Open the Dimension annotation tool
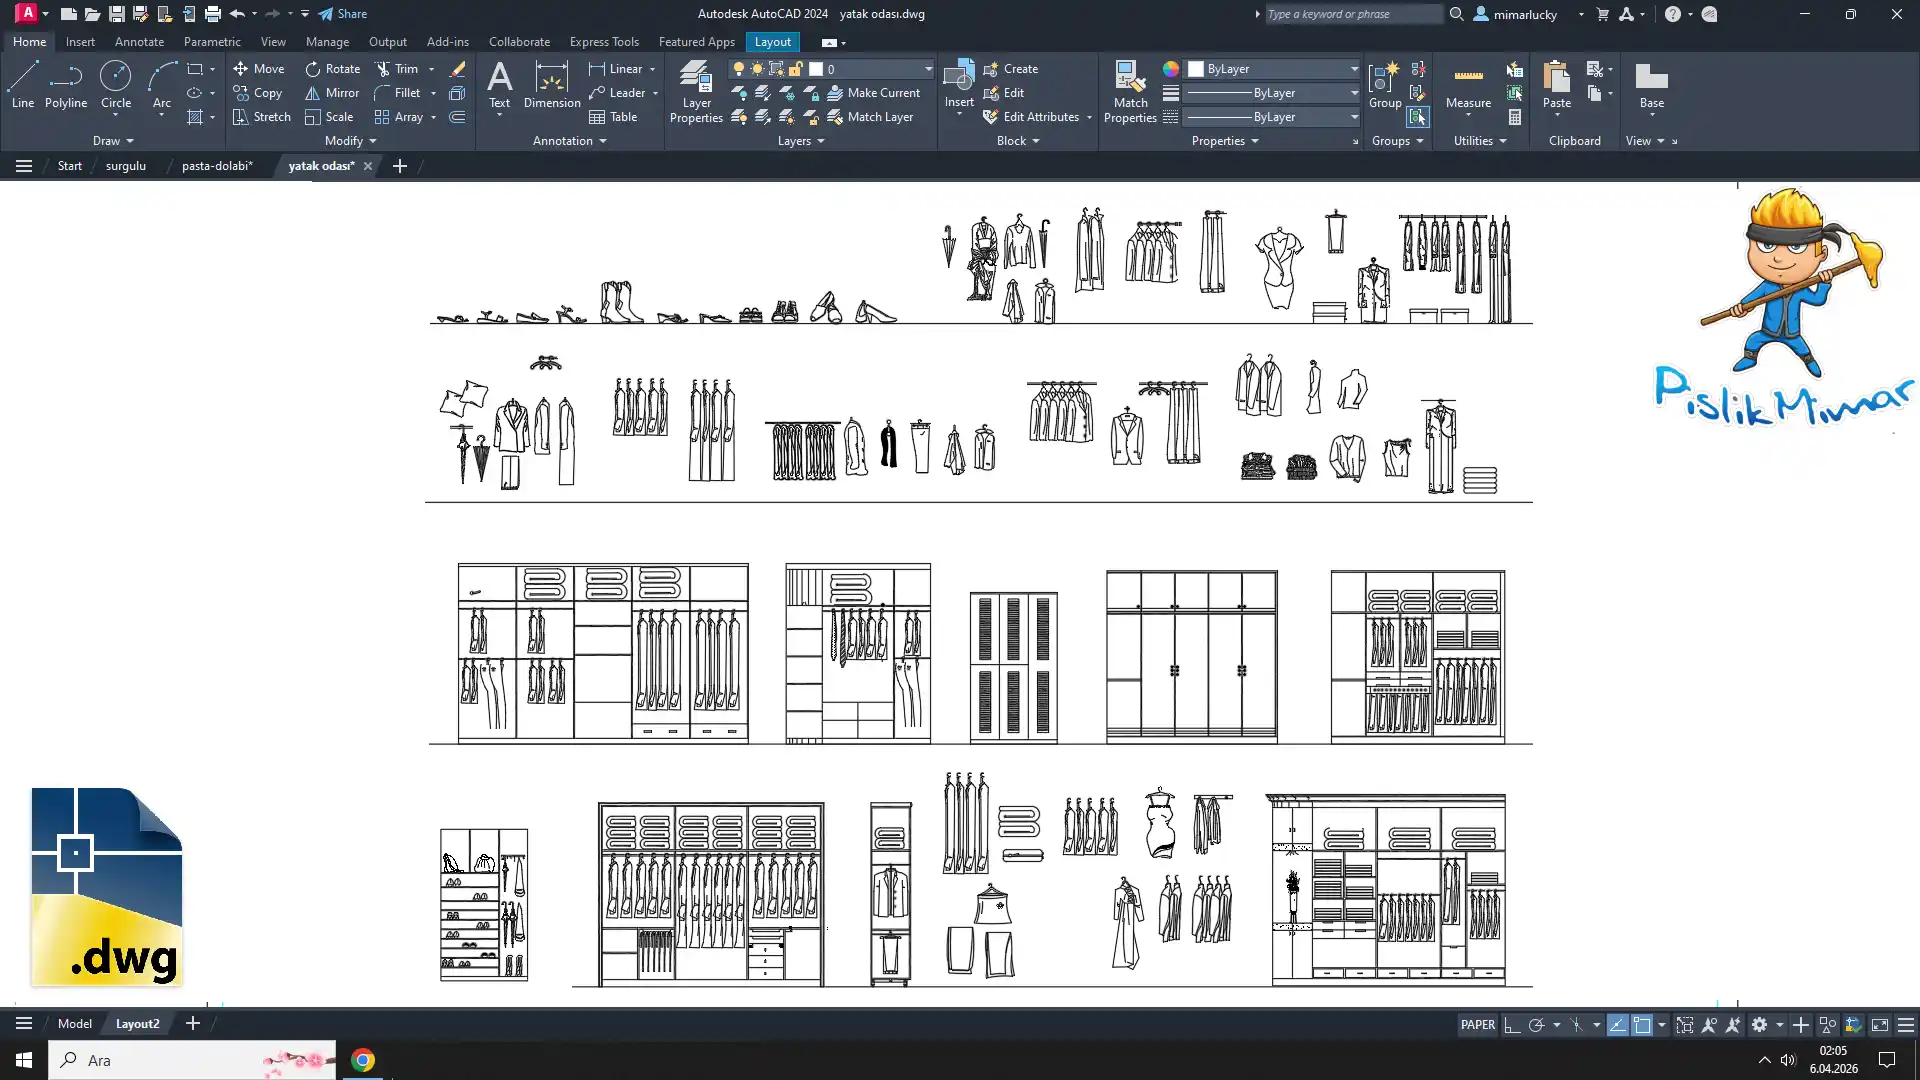Screen dimensions: 1920x1080 click(x=551, y=84)
